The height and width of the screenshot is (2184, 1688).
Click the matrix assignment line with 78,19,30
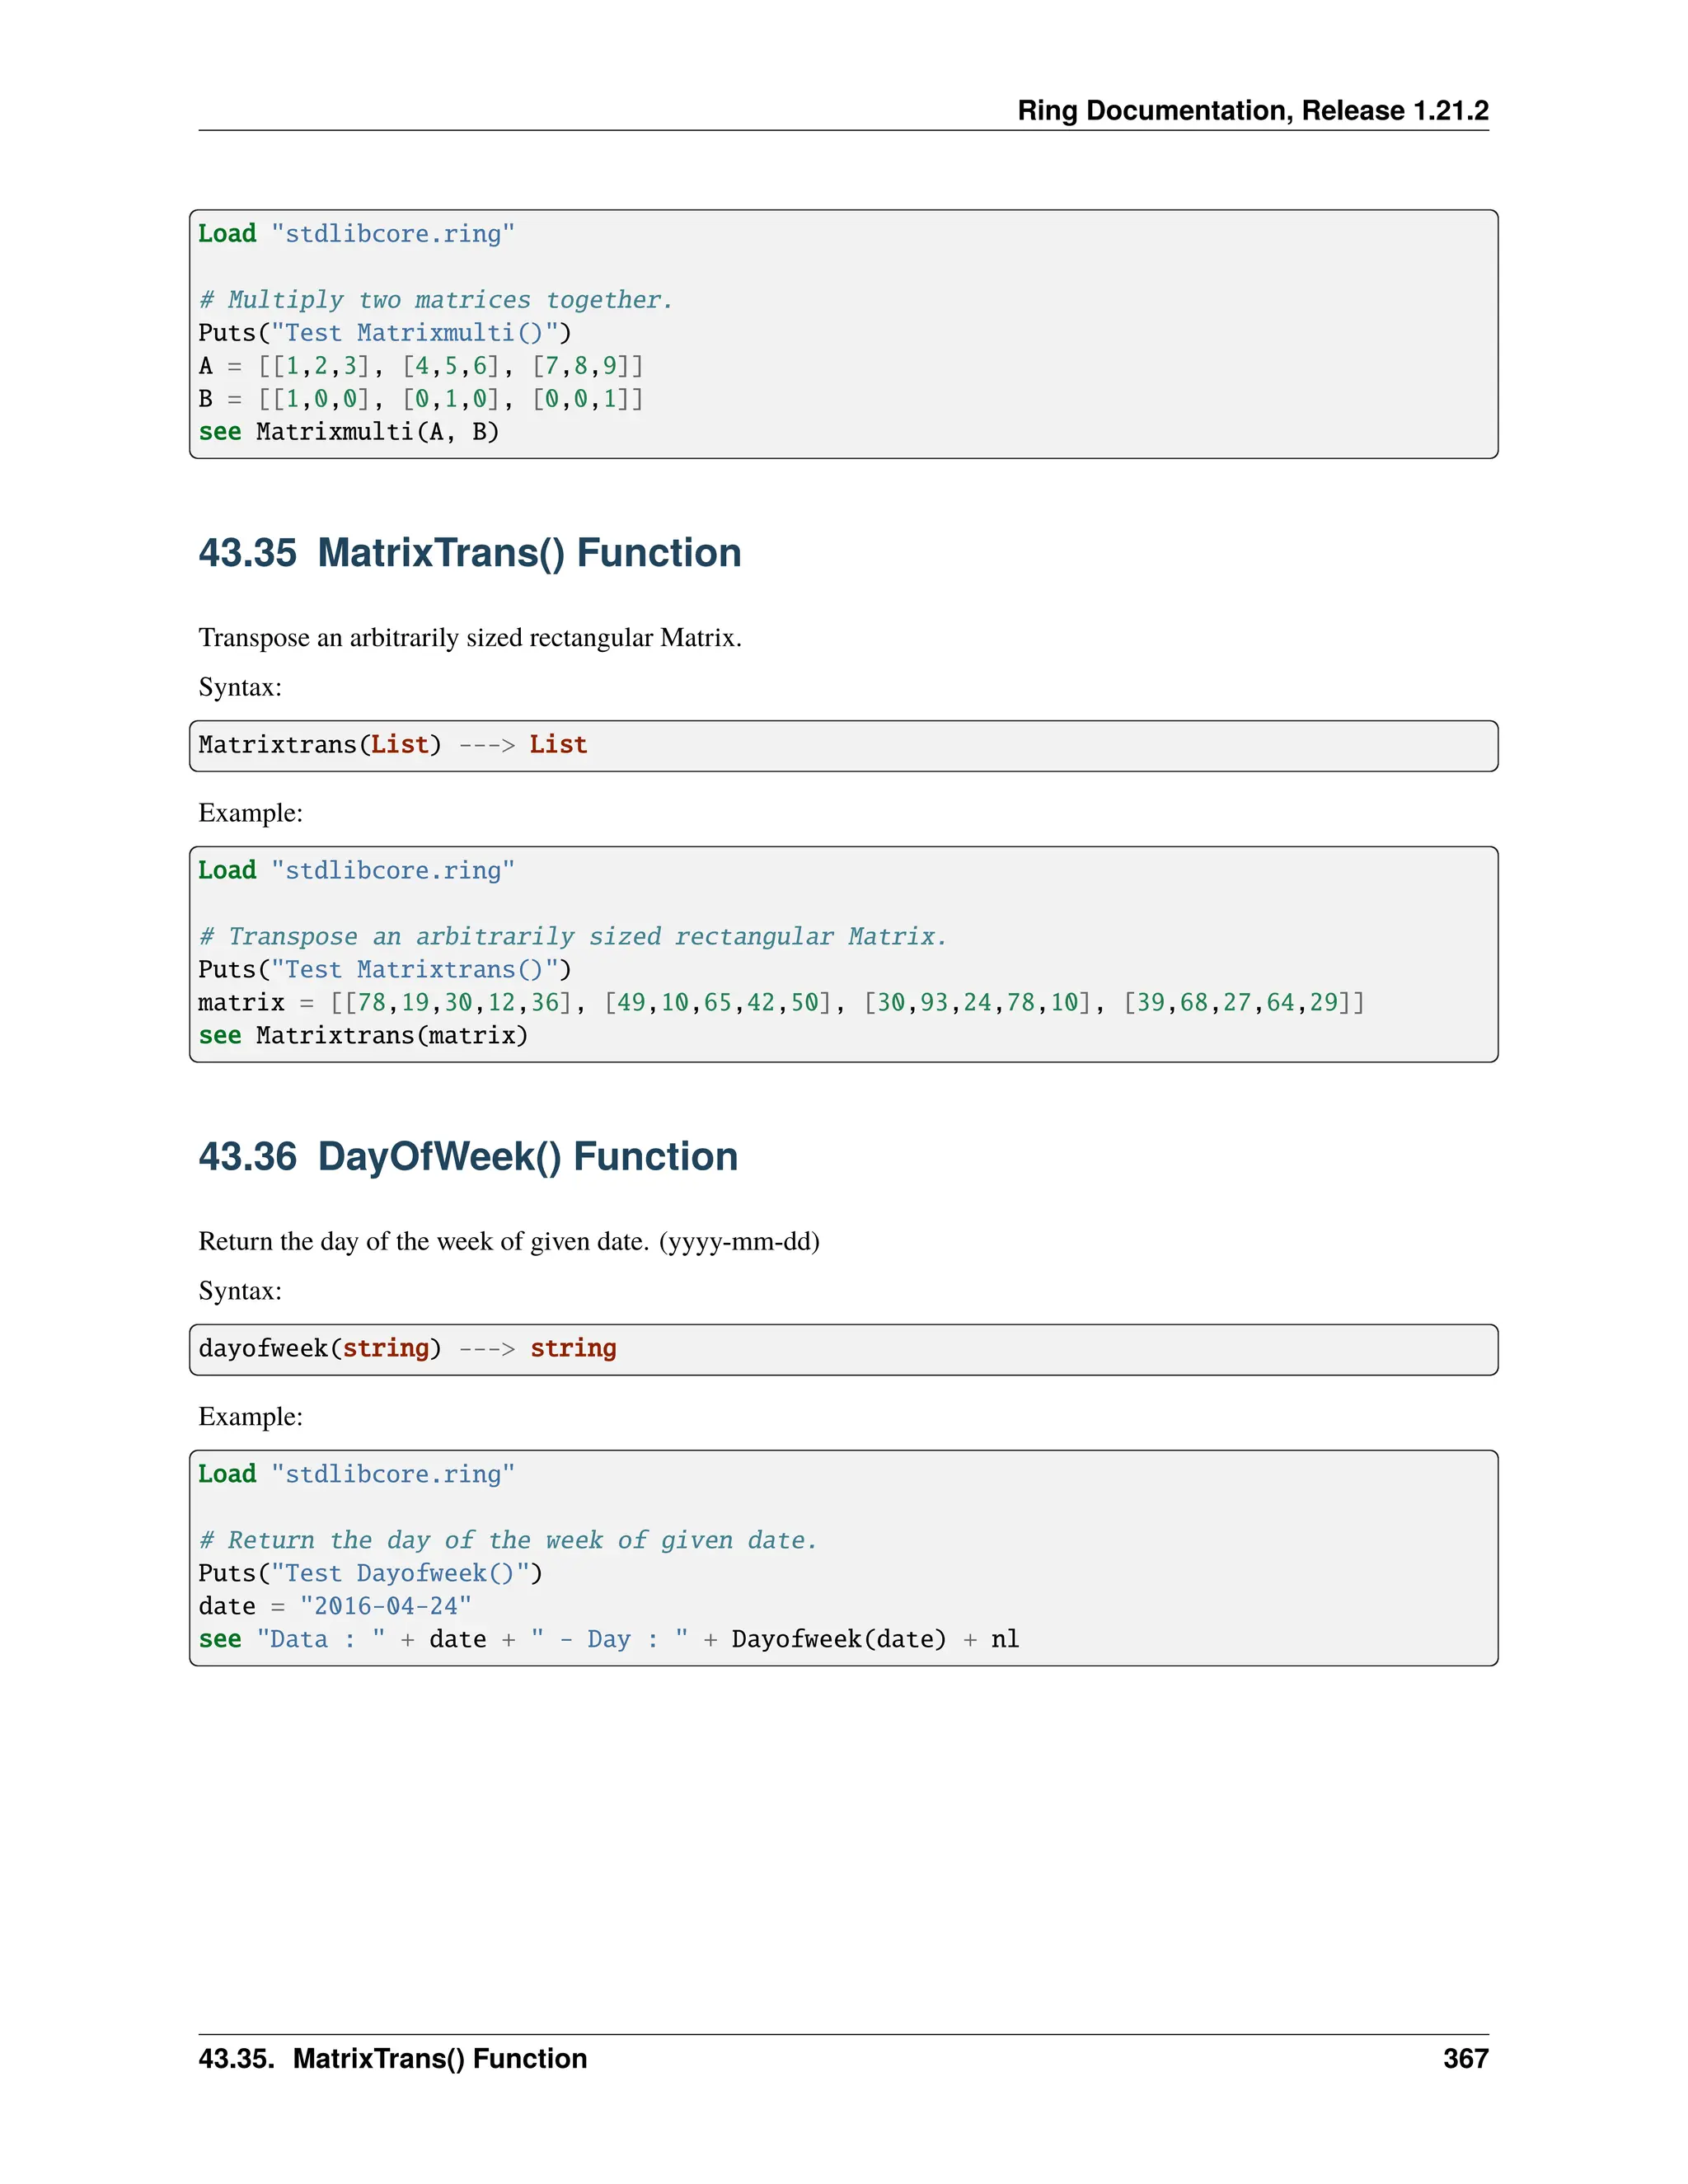[780, 1002]
